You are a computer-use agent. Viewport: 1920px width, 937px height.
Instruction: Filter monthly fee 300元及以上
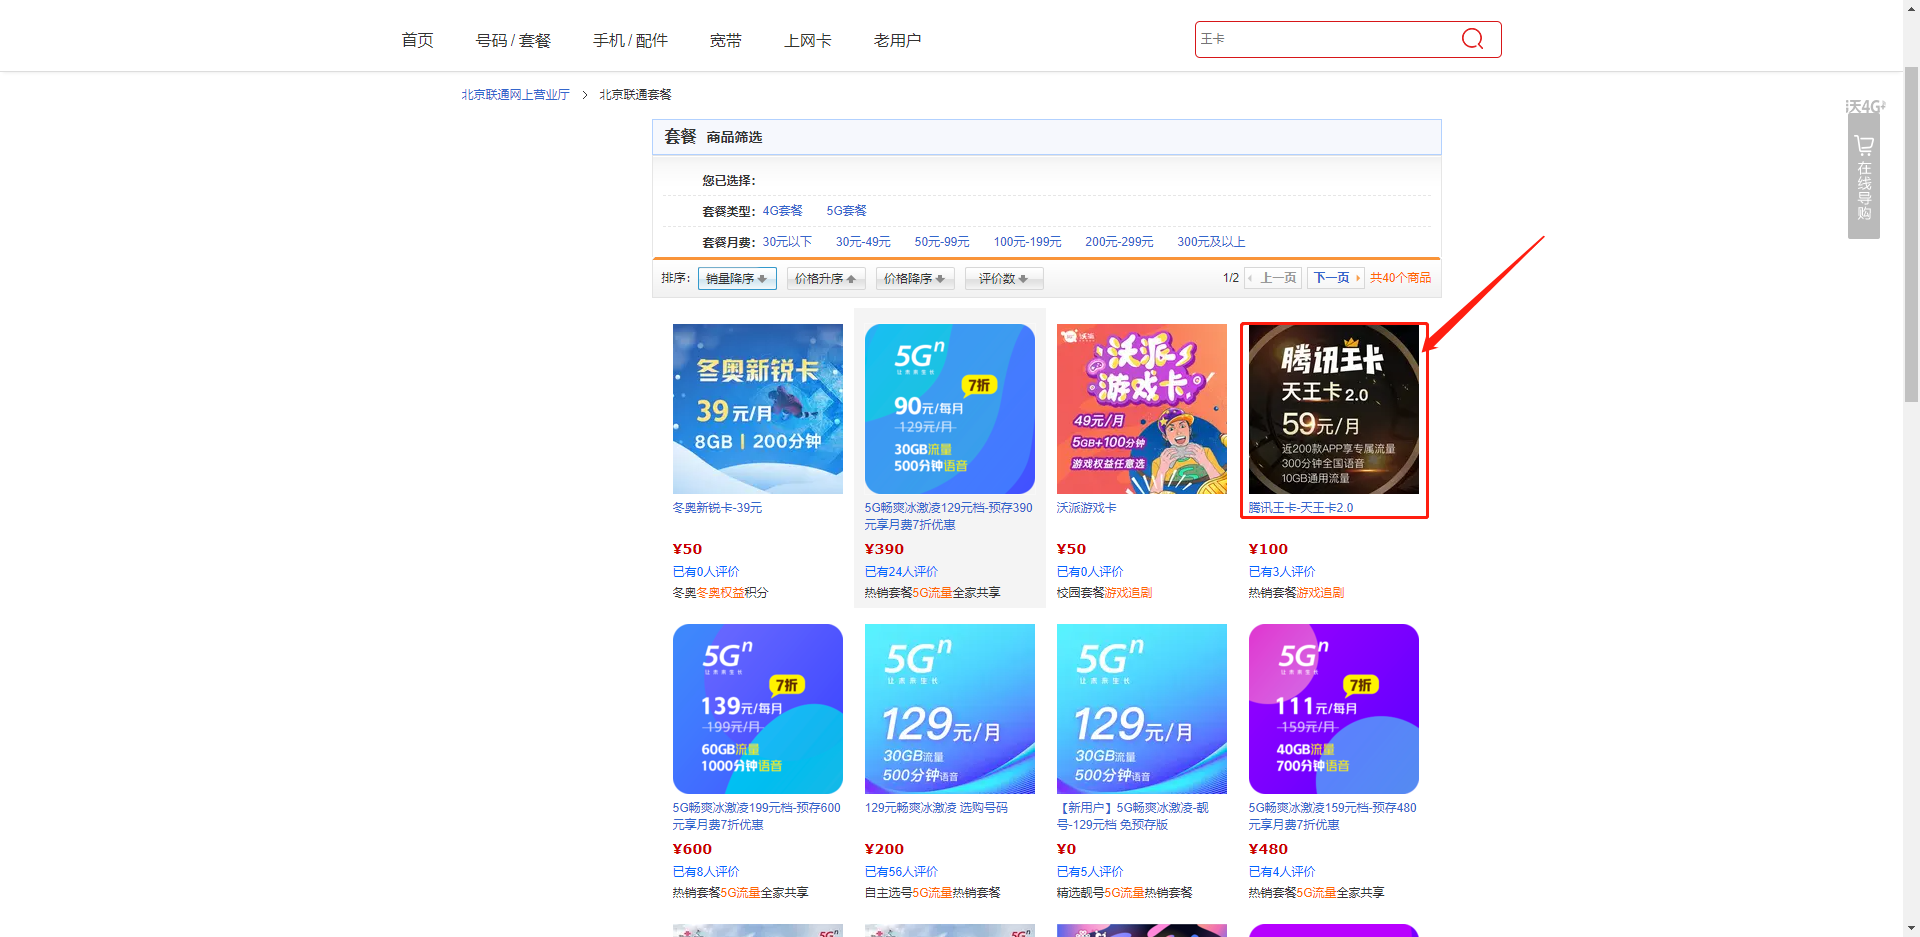point(1211,242)
